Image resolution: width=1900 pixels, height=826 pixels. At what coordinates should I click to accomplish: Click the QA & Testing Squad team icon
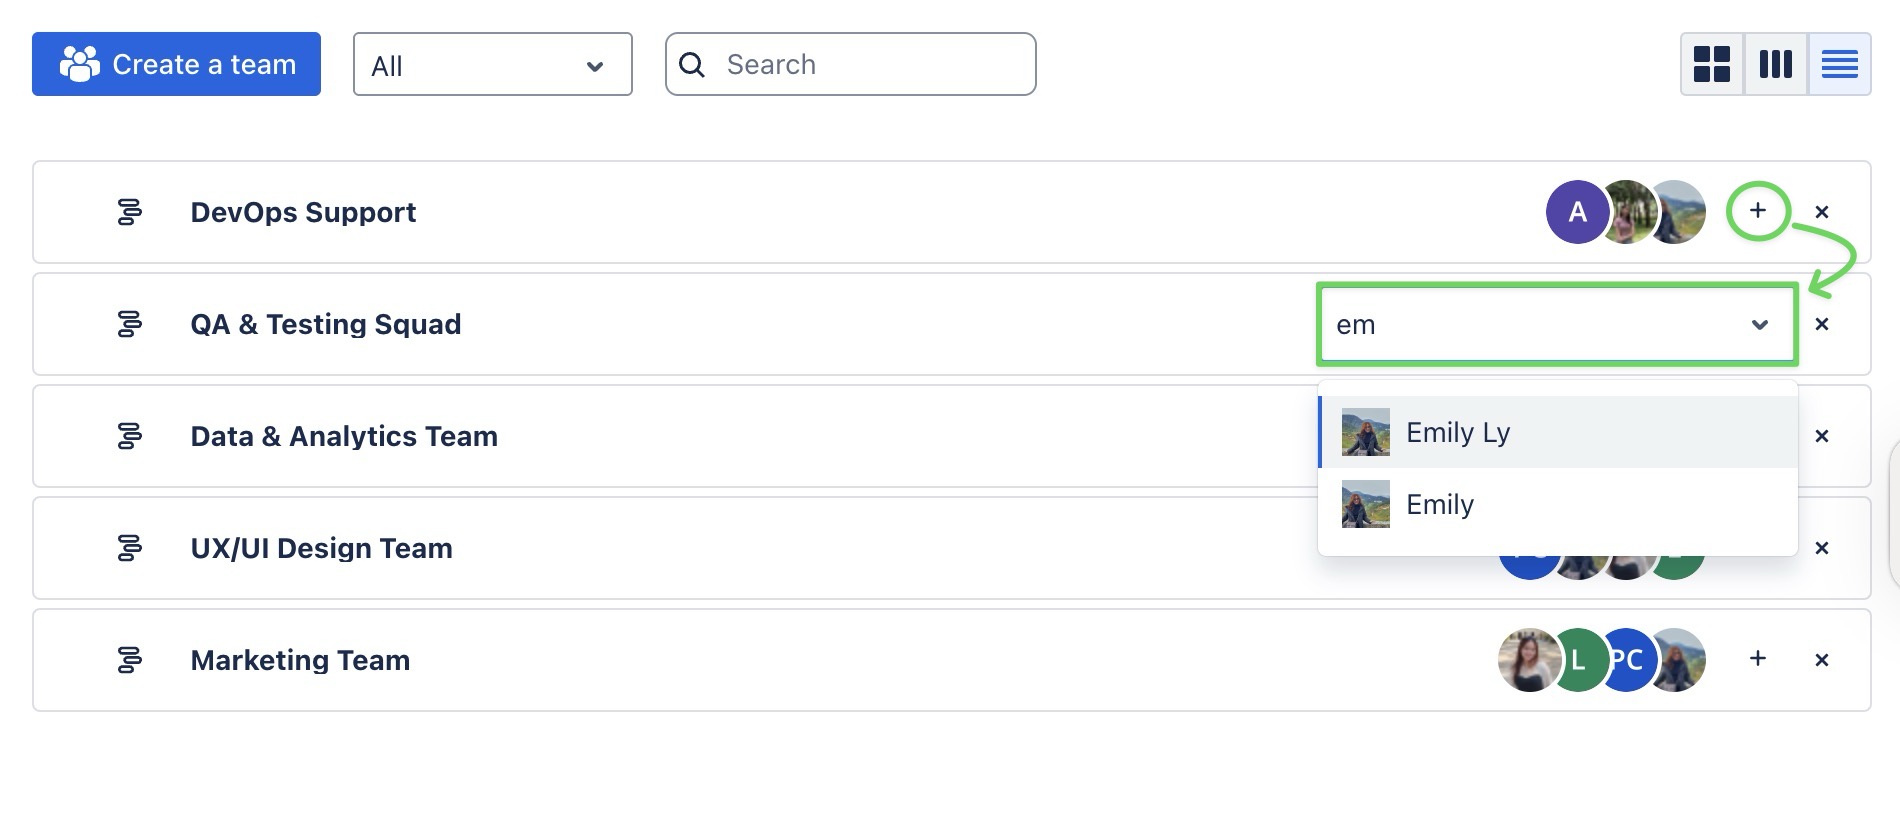coord(129,324)
